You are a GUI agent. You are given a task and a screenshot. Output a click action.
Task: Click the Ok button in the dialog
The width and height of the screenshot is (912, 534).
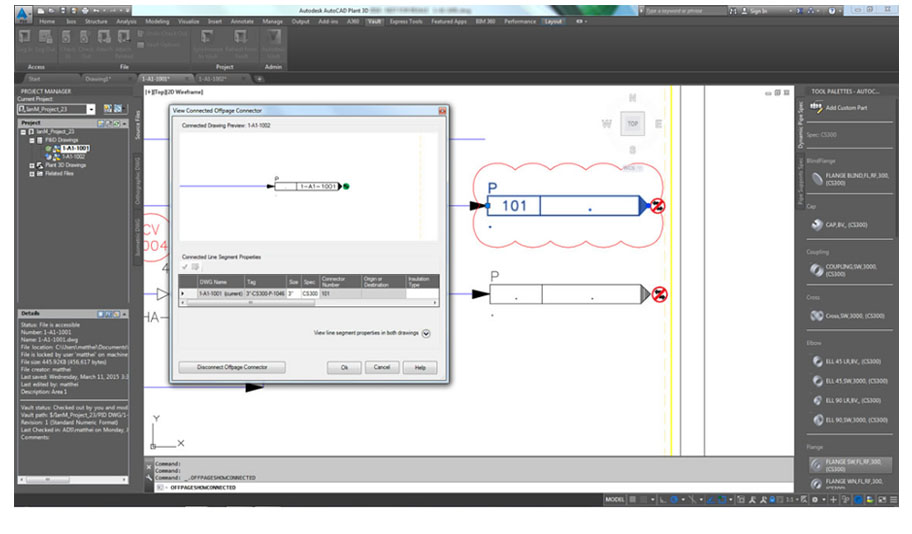click(x=344, y=367)
